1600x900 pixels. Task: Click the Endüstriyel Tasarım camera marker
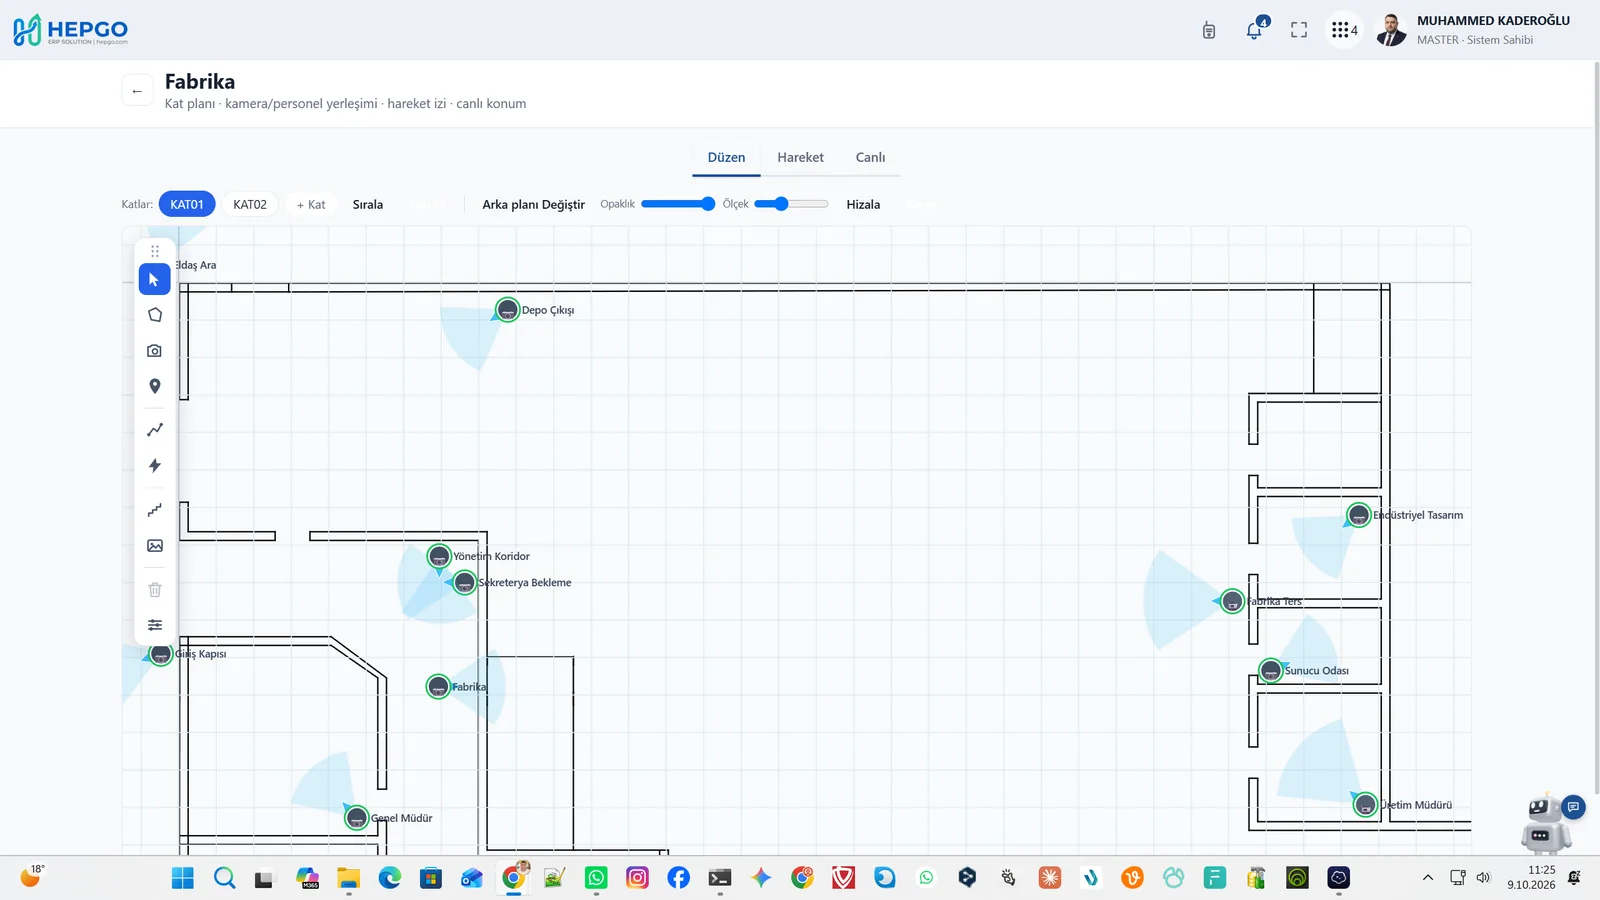[x=1358, y=515]
